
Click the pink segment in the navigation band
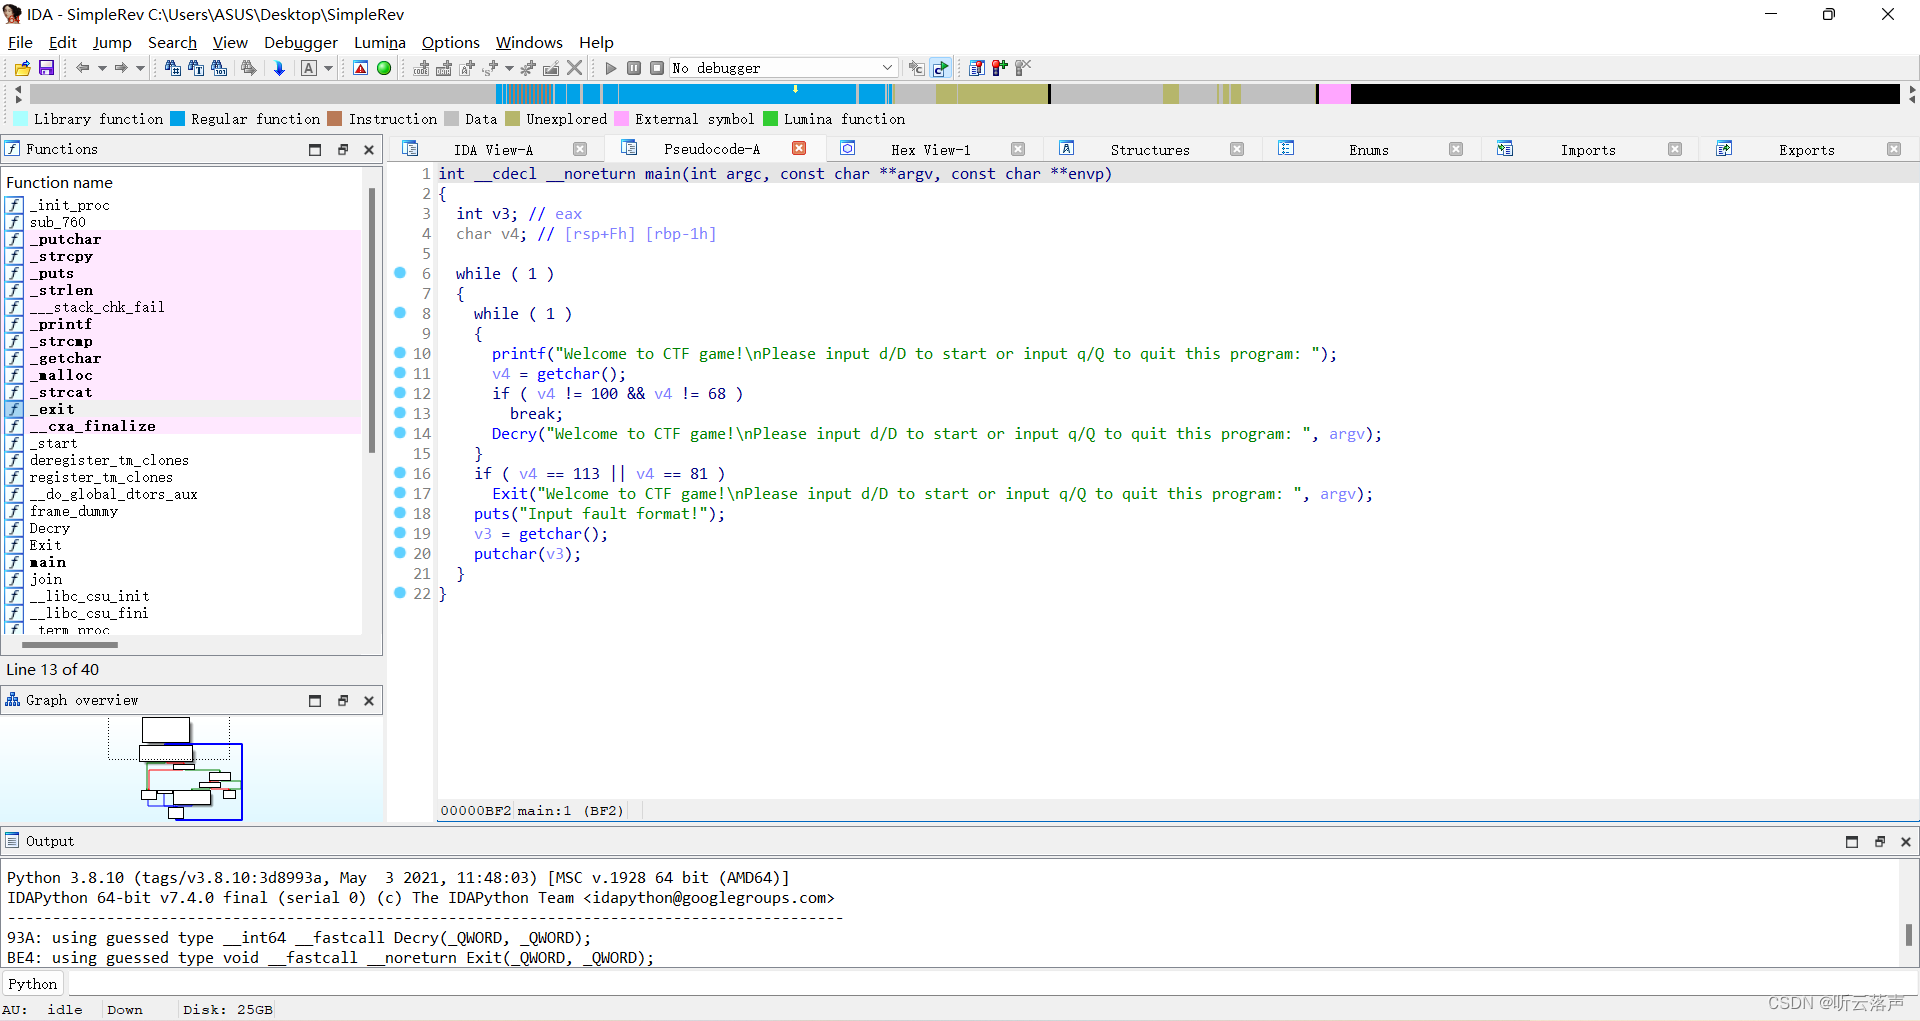pos(1336,93)
